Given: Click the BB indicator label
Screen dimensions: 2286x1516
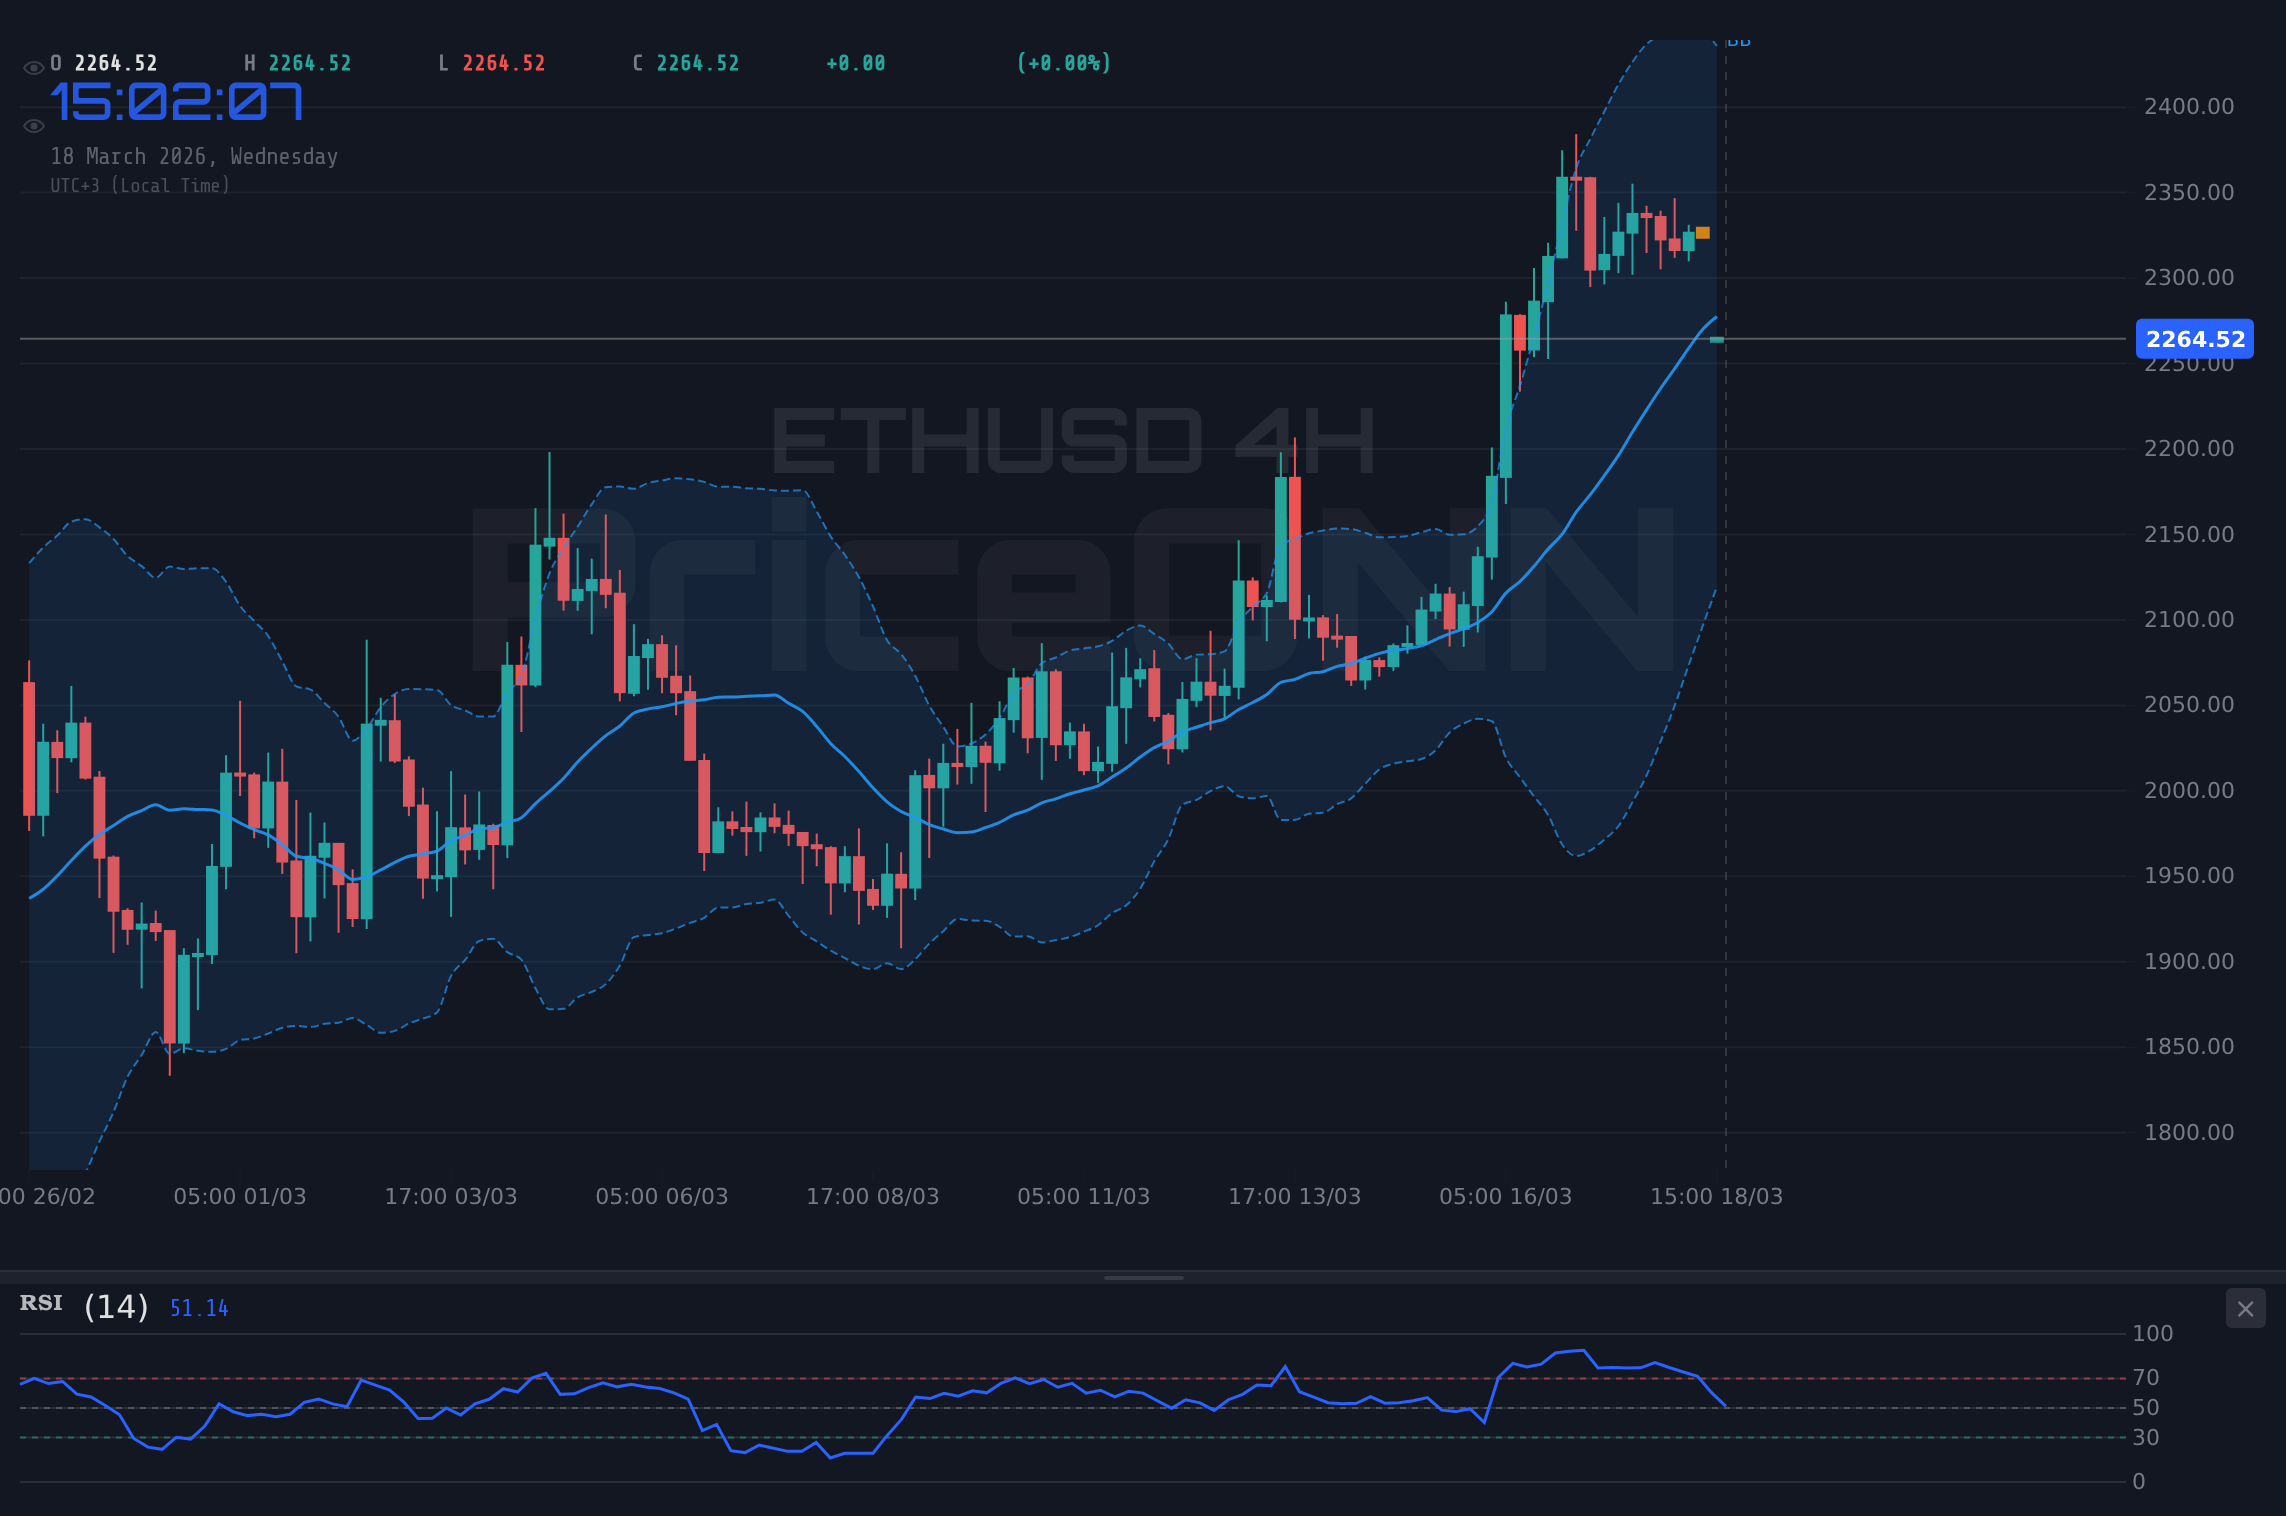Looking at the screenshot, I should [x=1740, y=42].
